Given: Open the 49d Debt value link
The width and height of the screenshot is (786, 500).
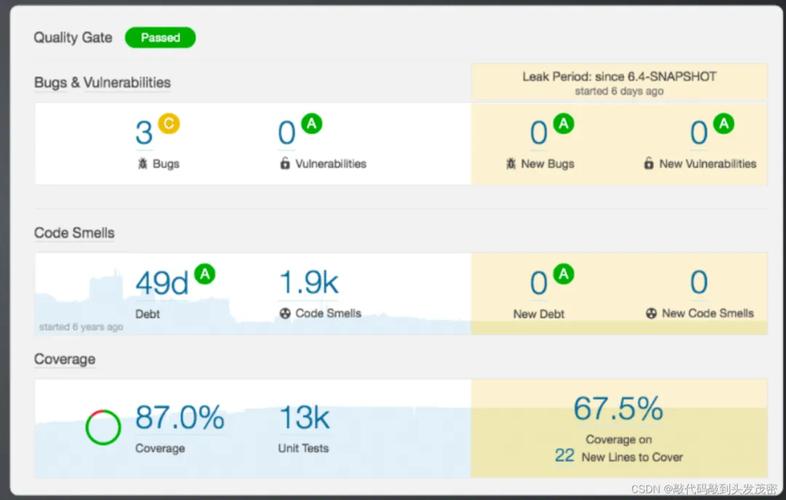Looking at the screenshot, I should (x=162, y=284).
